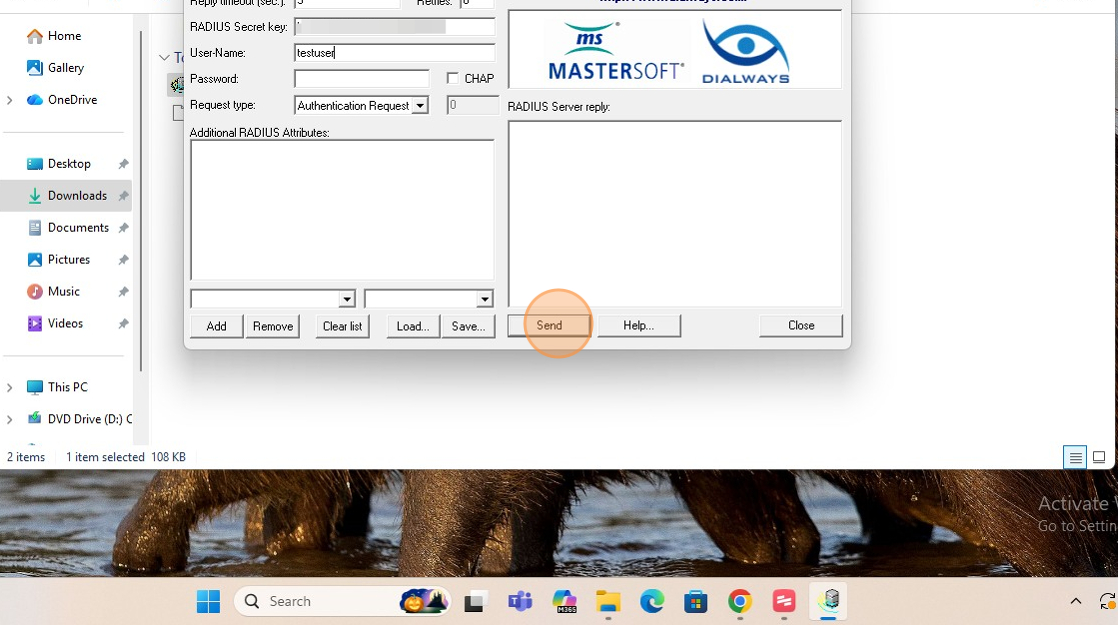1118x625 pixels.
Task: Click the '2 items' status bar text
Action: [x=26, y=457]
